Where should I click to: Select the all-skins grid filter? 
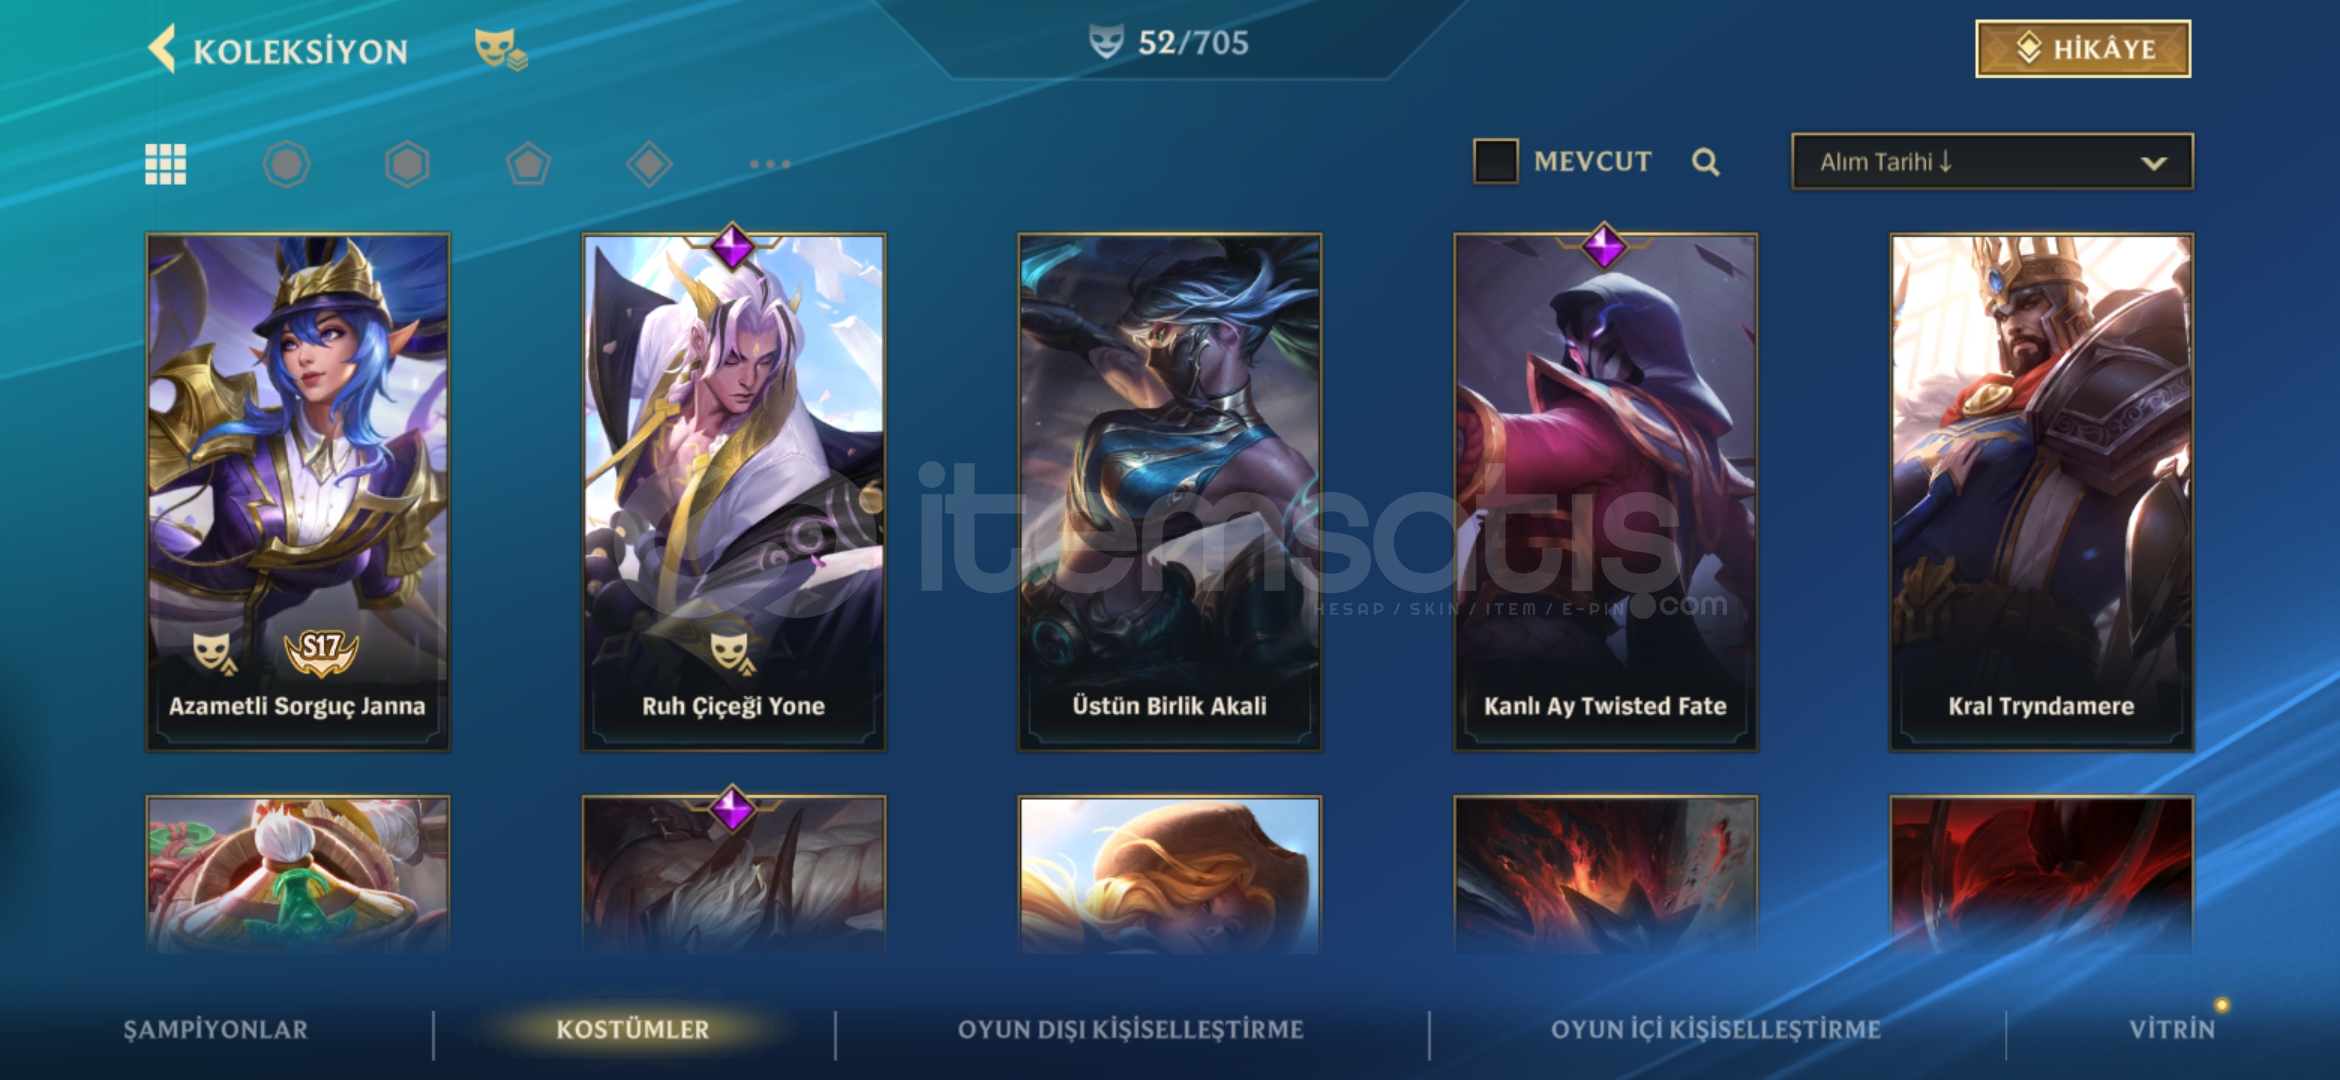(166, 163)
